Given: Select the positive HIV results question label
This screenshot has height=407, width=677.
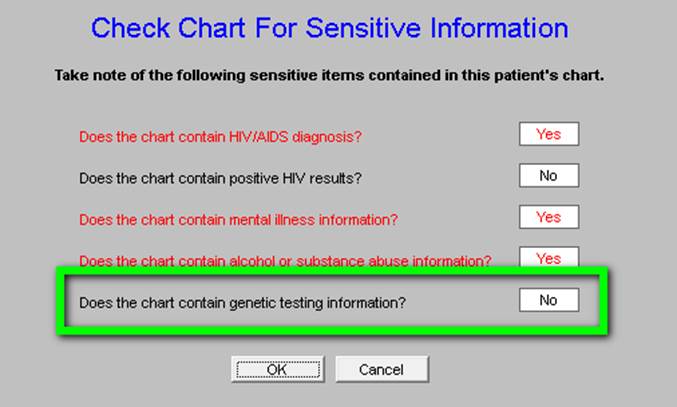Looking at the screenshot, I should [220, 178].
